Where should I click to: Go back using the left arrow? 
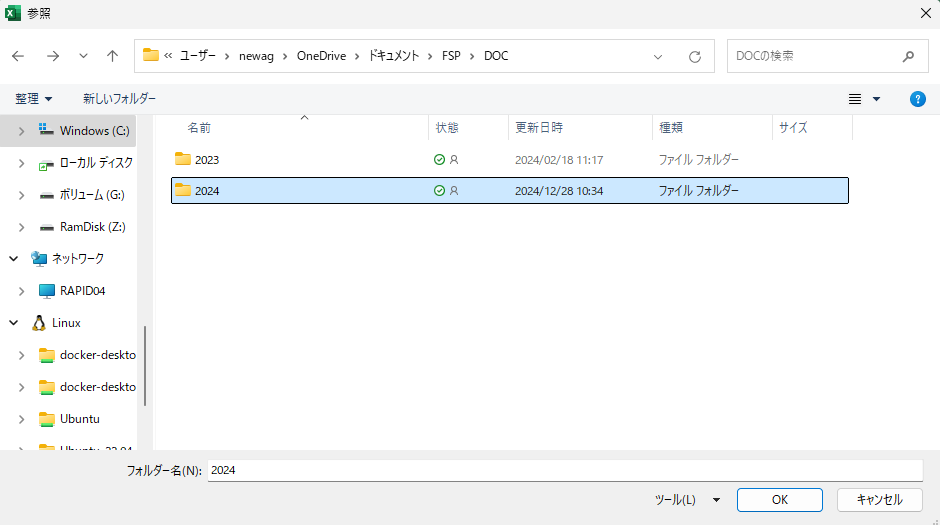pos(18,56)
